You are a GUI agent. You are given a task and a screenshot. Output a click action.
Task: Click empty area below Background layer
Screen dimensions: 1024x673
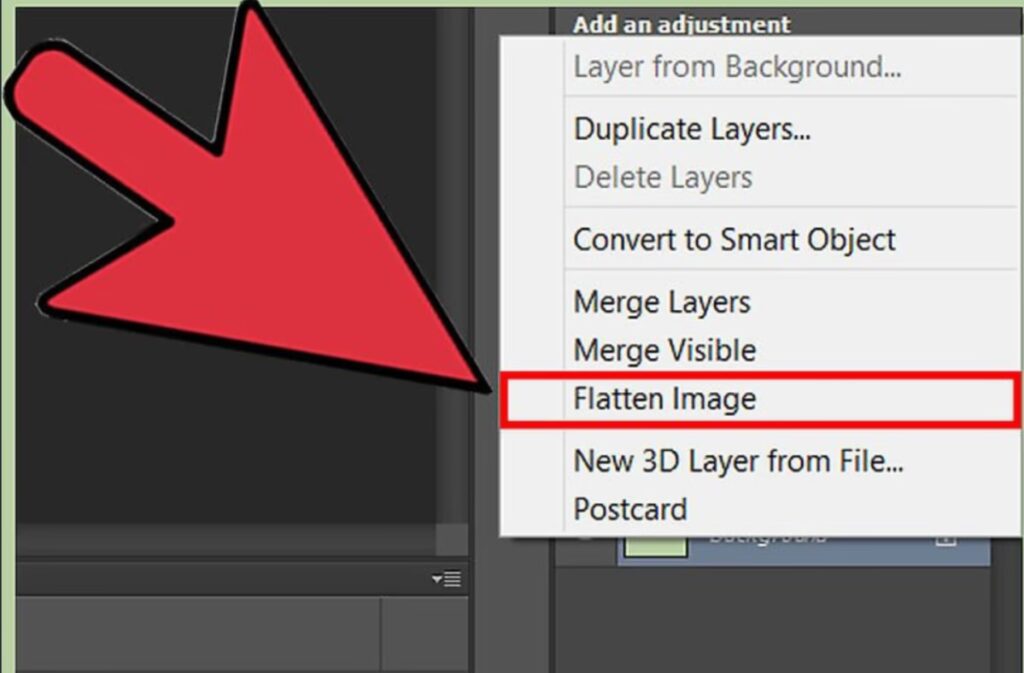770,620
